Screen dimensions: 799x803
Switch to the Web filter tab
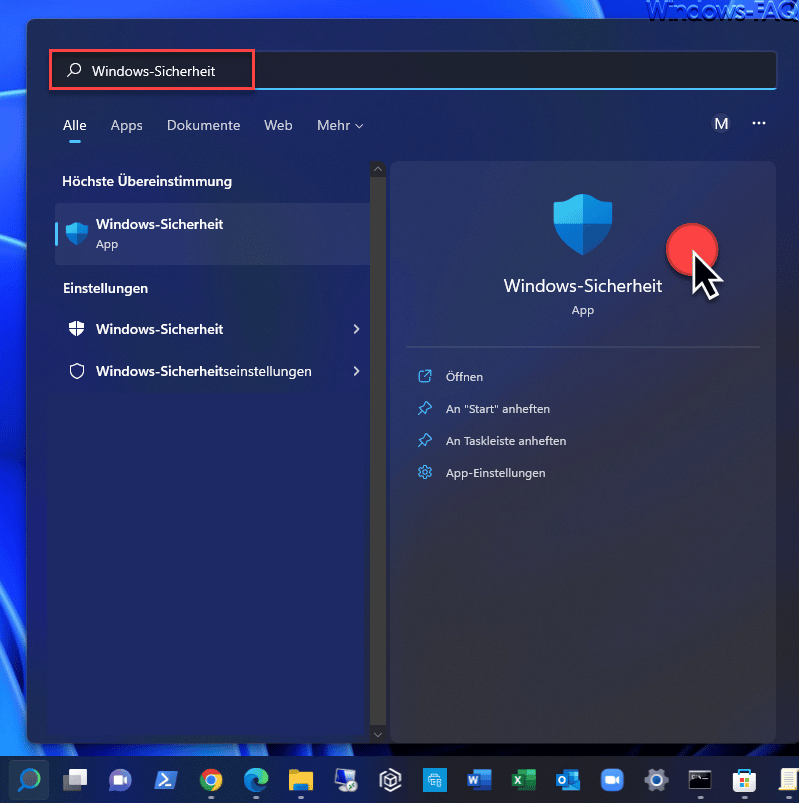point(278,125)
